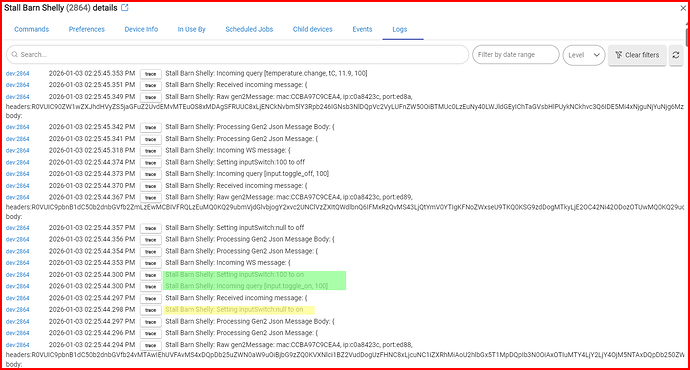Select 'Incoming query [input.toggle_off, 100]' message
The width and height of the screenshot is (690, 370).
247,174
